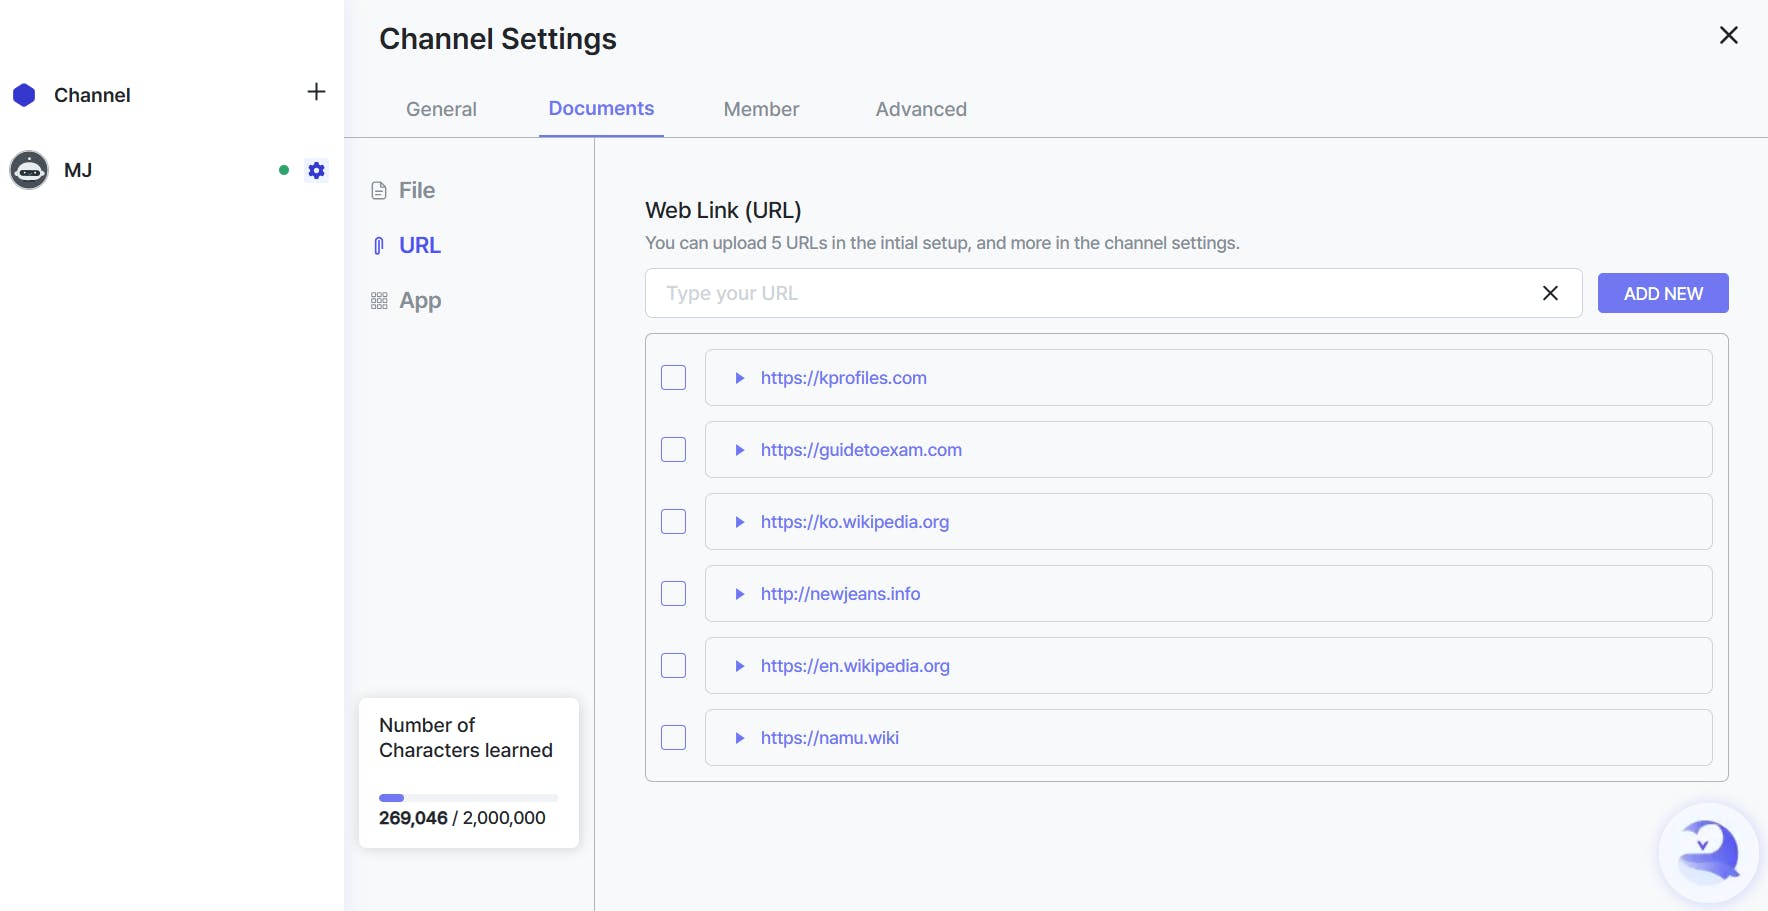Screen dimensions: 1768x911
Task: Check the guidetoexam.com checkbox
Action: point(673,449)
